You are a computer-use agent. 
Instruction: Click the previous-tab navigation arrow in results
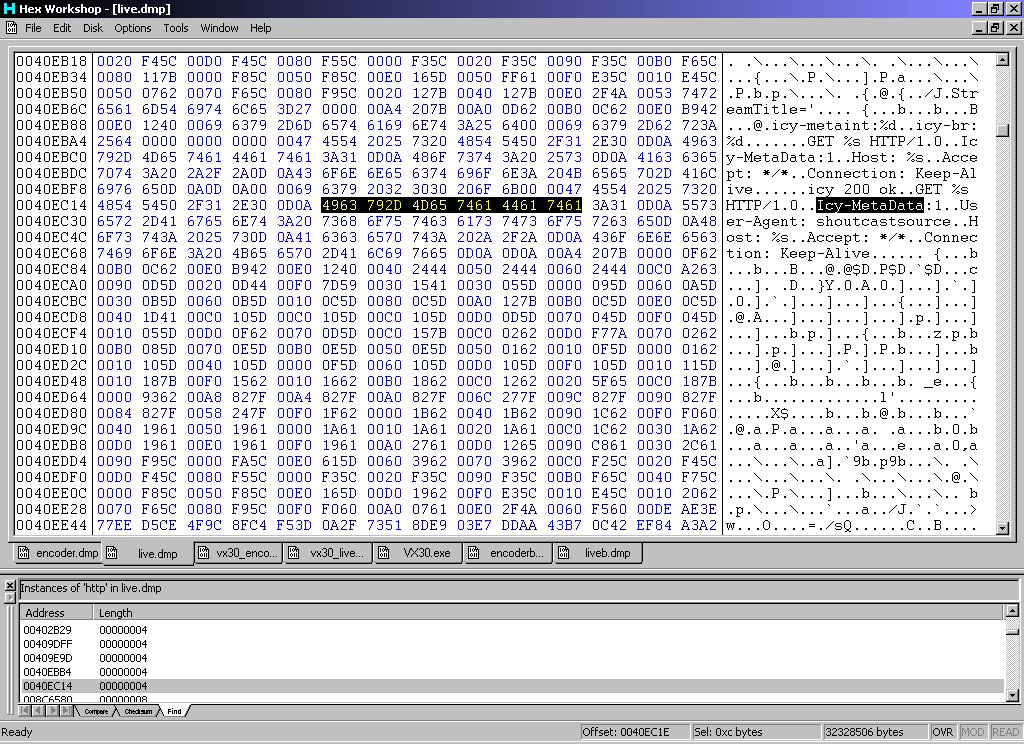point(38,711)
